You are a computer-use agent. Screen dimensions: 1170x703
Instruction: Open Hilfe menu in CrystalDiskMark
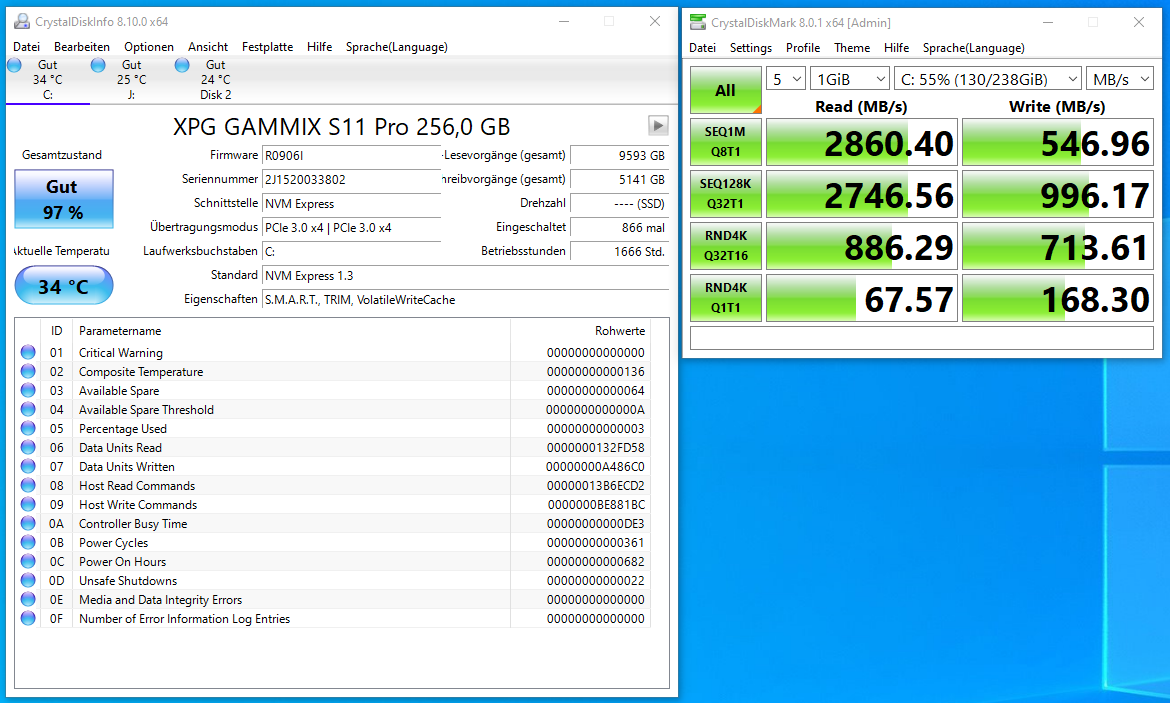pyautogui.click(x=896, y=48)
